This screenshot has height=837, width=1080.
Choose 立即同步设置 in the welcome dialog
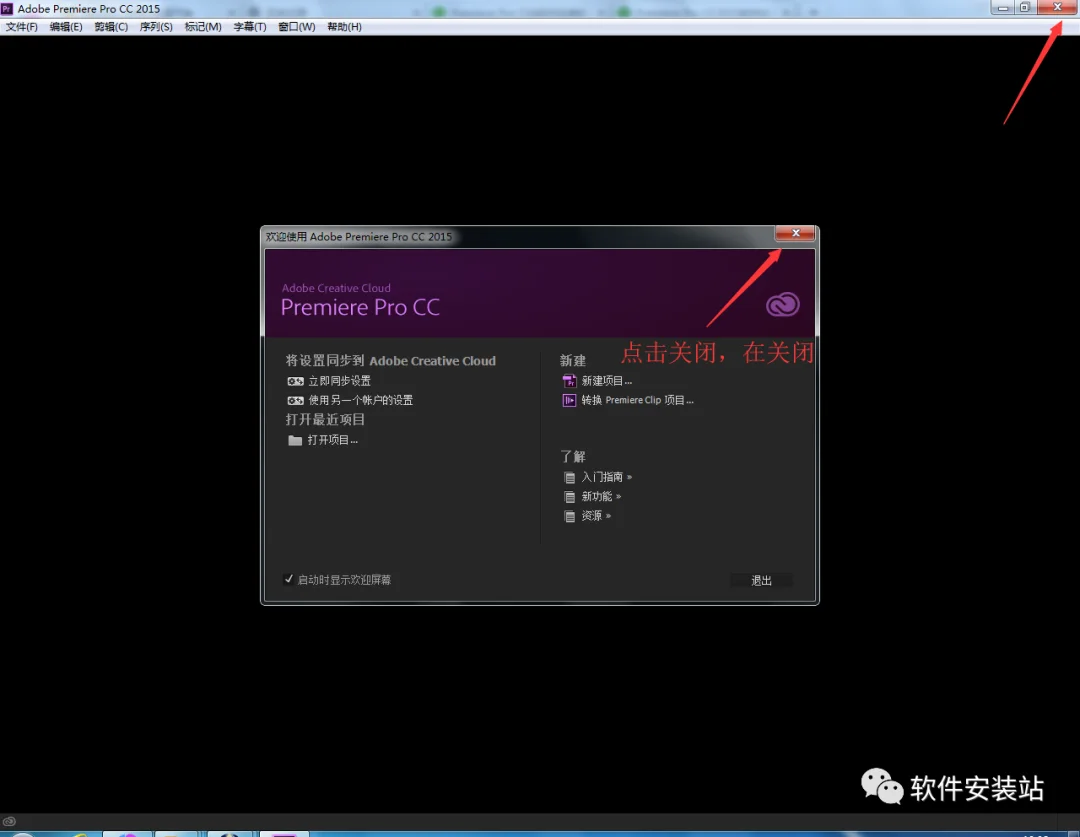[329, 381]
